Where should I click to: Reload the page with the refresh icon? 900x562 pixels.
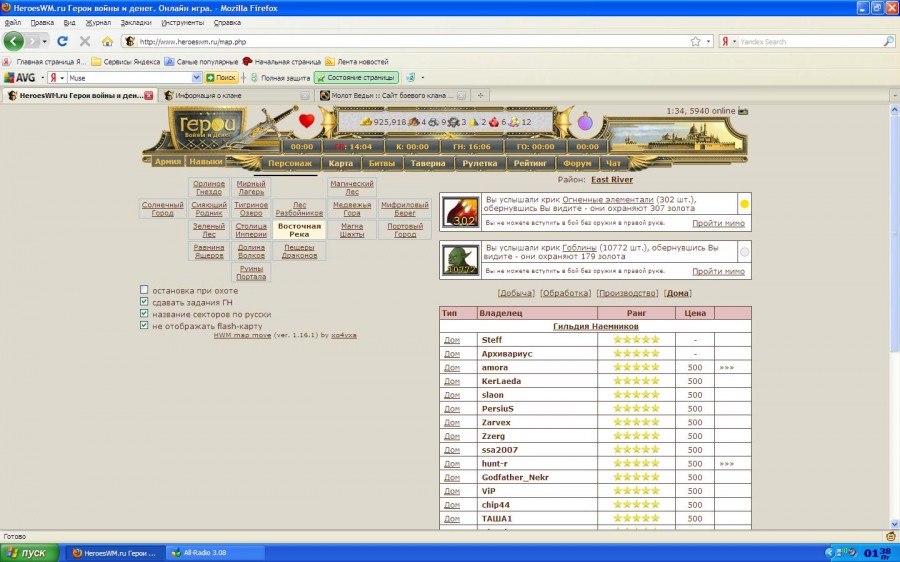pyautogui.click(x=63, y=41)
